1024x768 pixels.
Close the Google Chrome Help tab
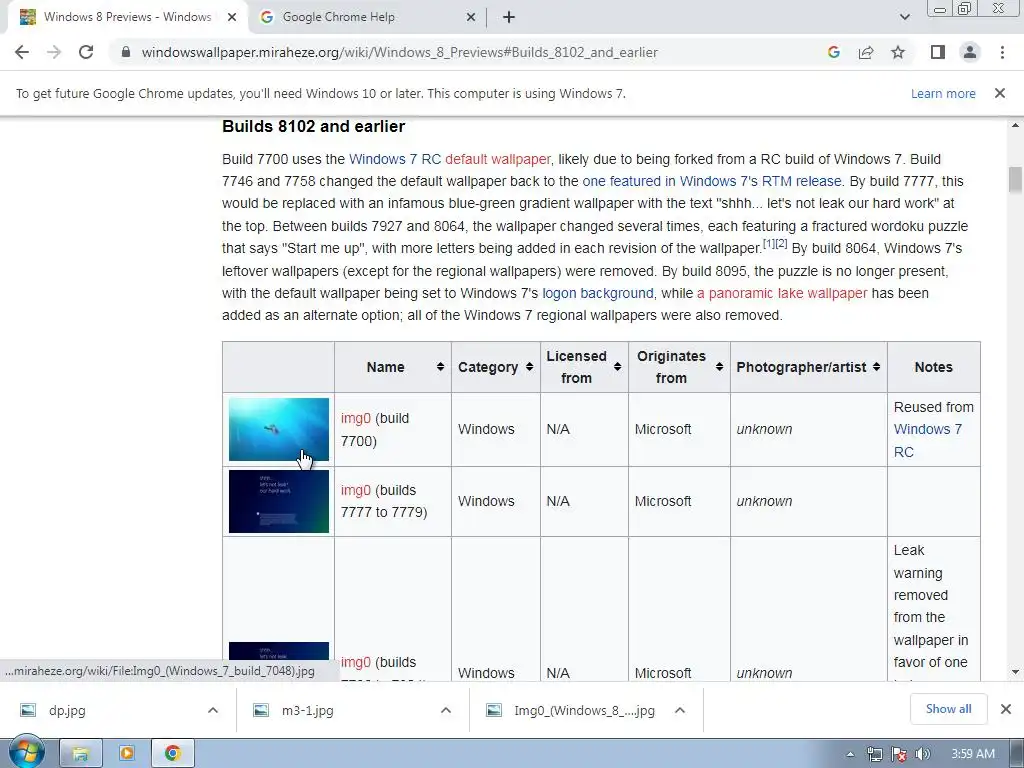coord(471,17)
